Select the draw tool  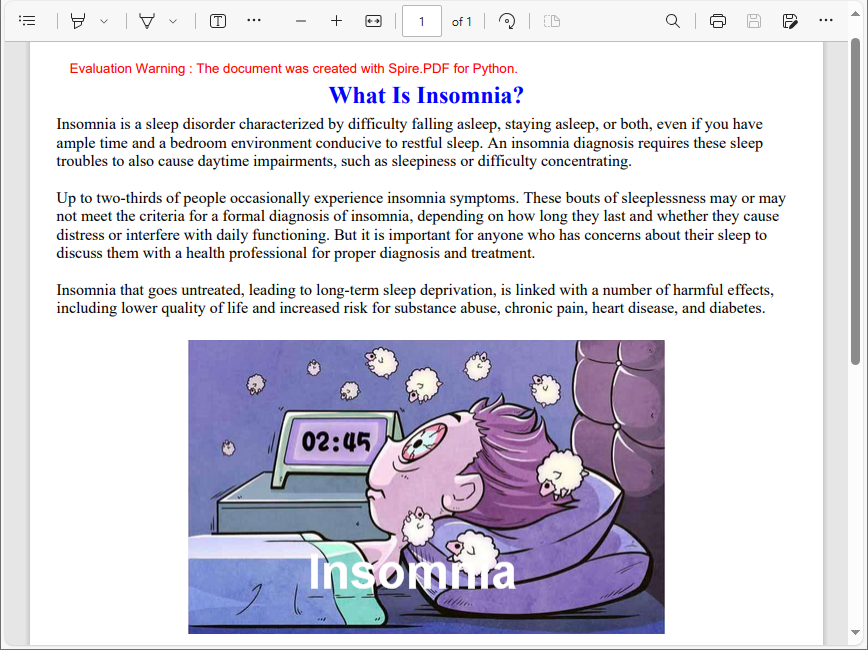pyautogui.click(x=146, y=20)
